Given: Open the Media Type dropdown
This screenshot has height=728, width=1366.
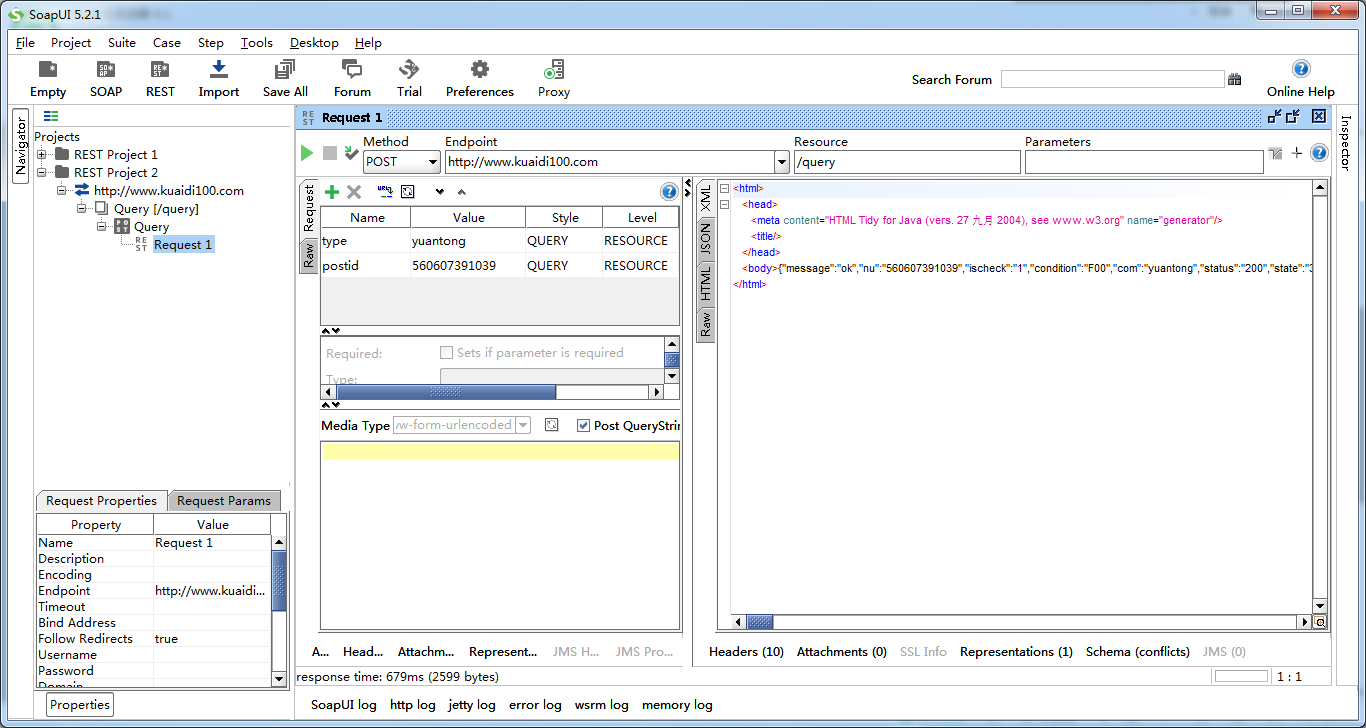Looking at the screenshot, I should [x=522, y=425].
